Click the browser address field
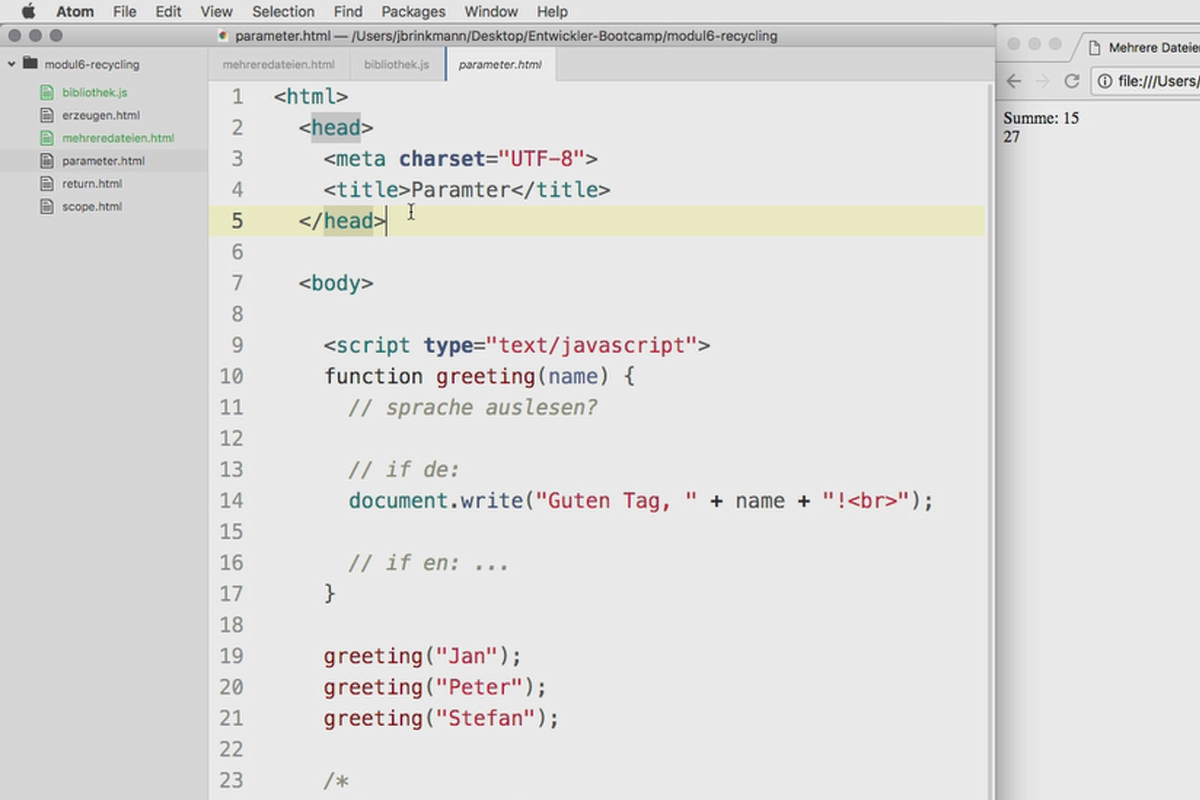The height and width of the screenshot is (800, 1200). click(1146, 81)
